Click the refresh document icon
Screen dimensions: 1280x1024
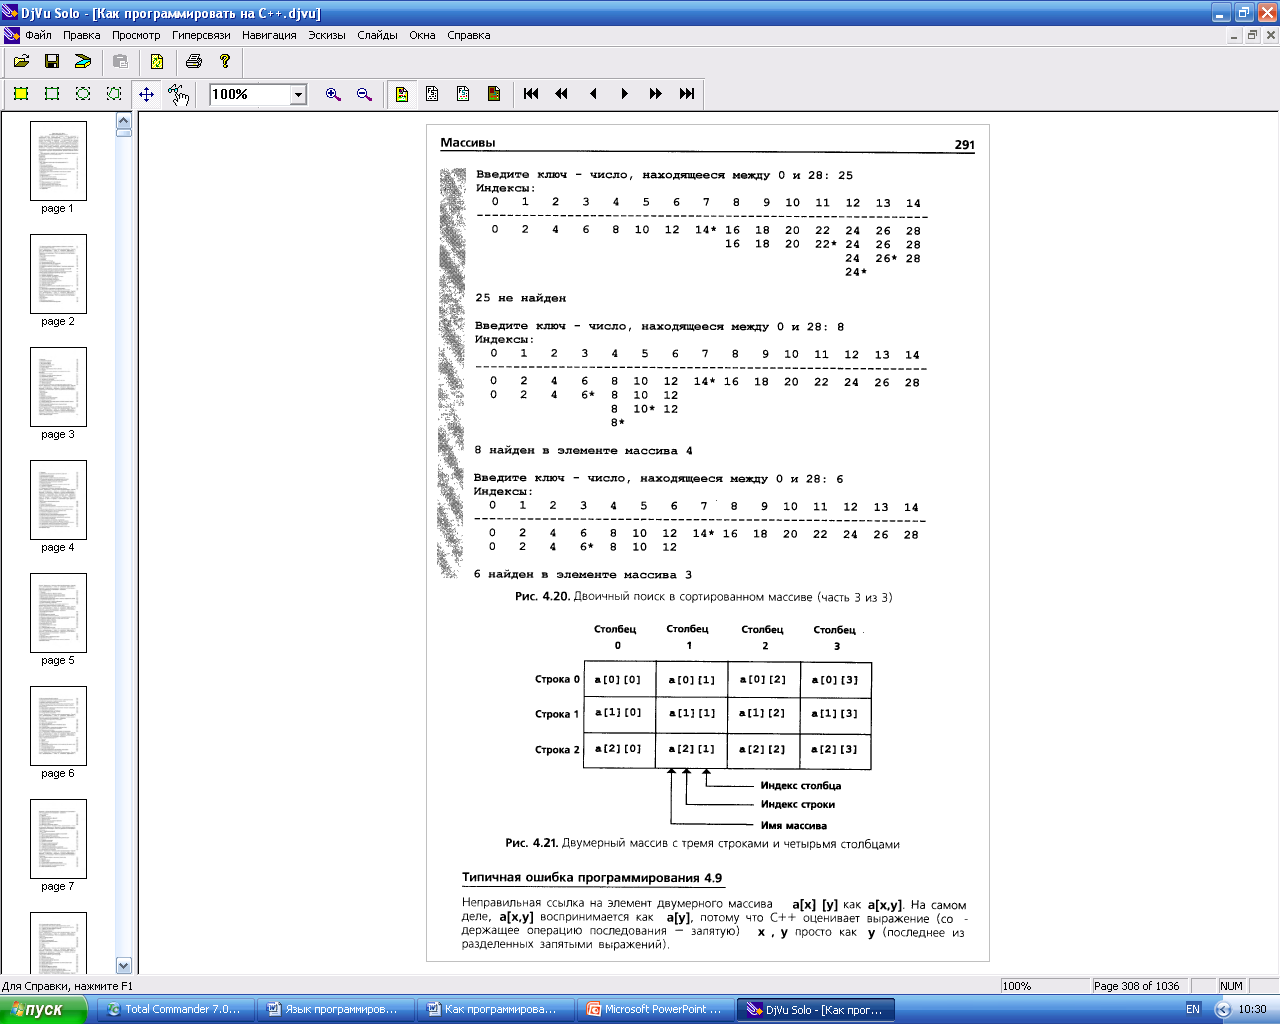coord(157,61)
